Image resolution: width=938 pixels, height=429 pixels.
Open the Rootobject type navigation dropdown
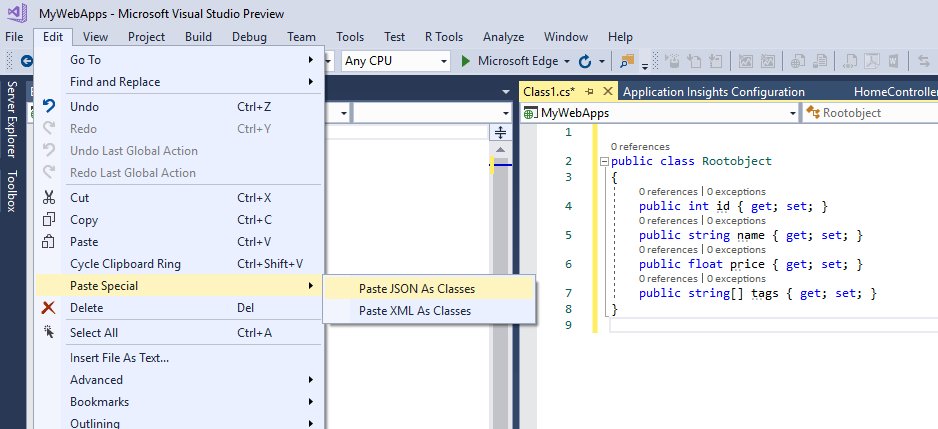(x=870, y=112)
